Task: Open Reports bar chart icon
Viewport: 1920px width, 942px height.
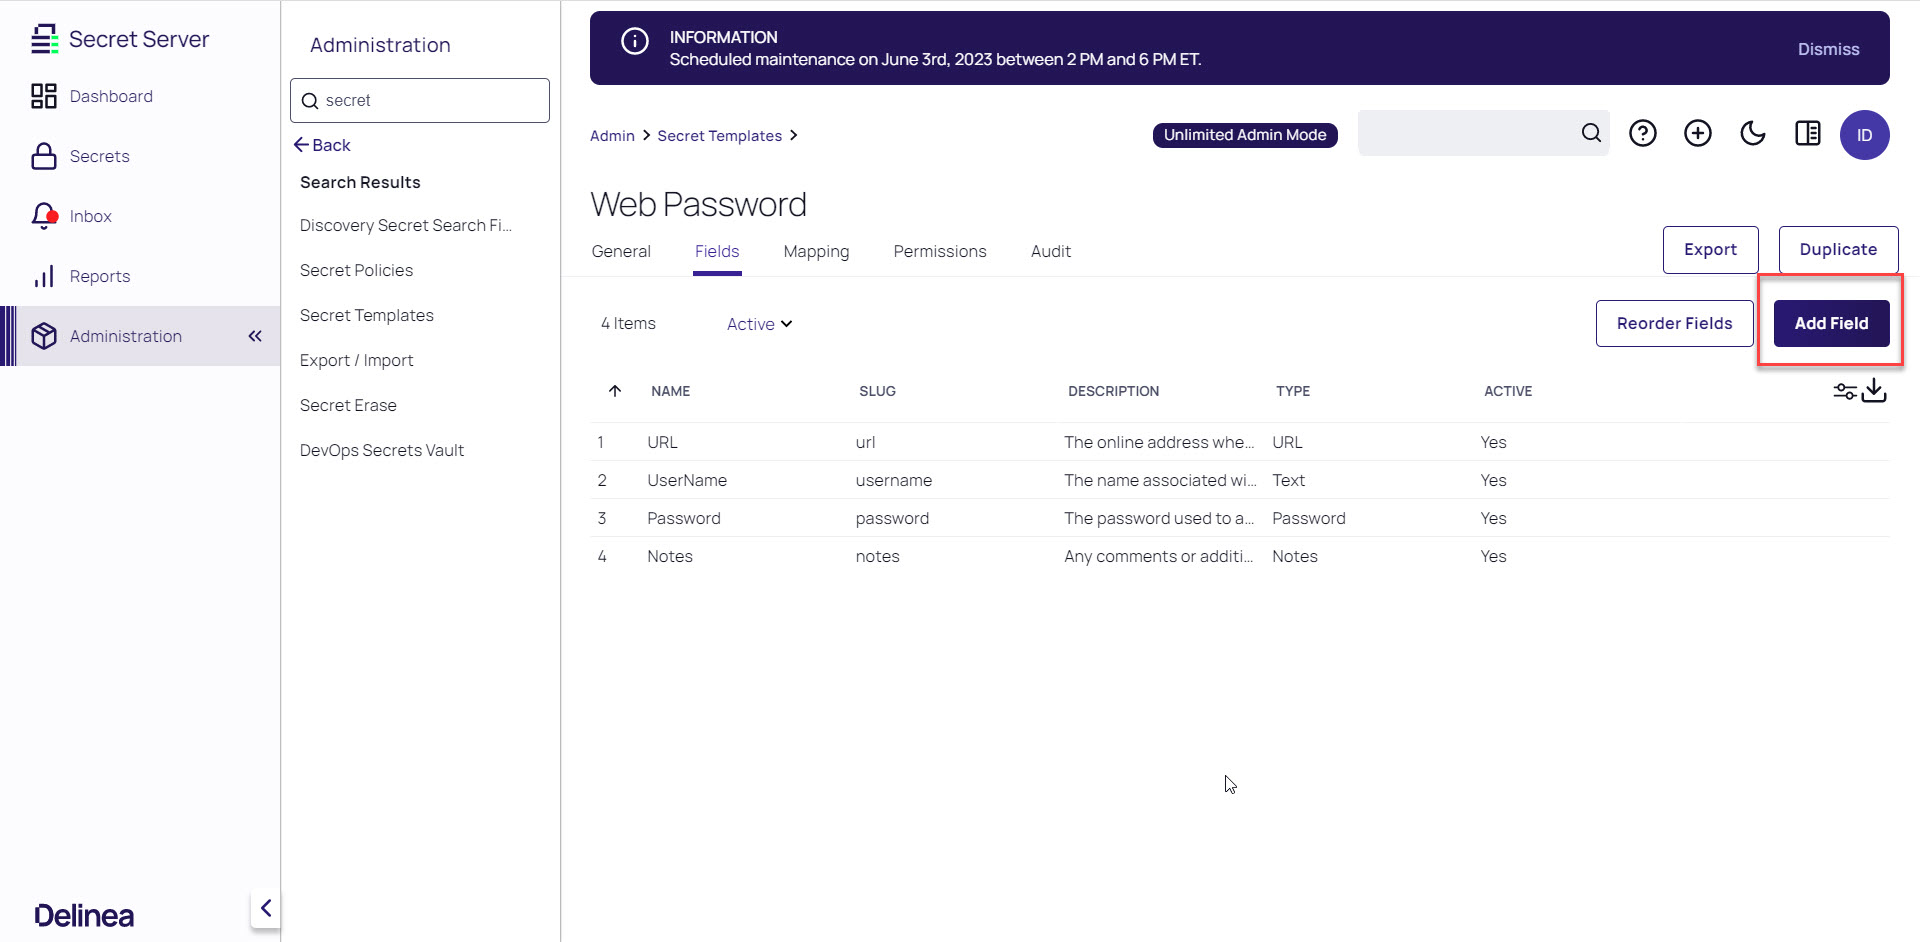Action: click(x=44, y=276)
